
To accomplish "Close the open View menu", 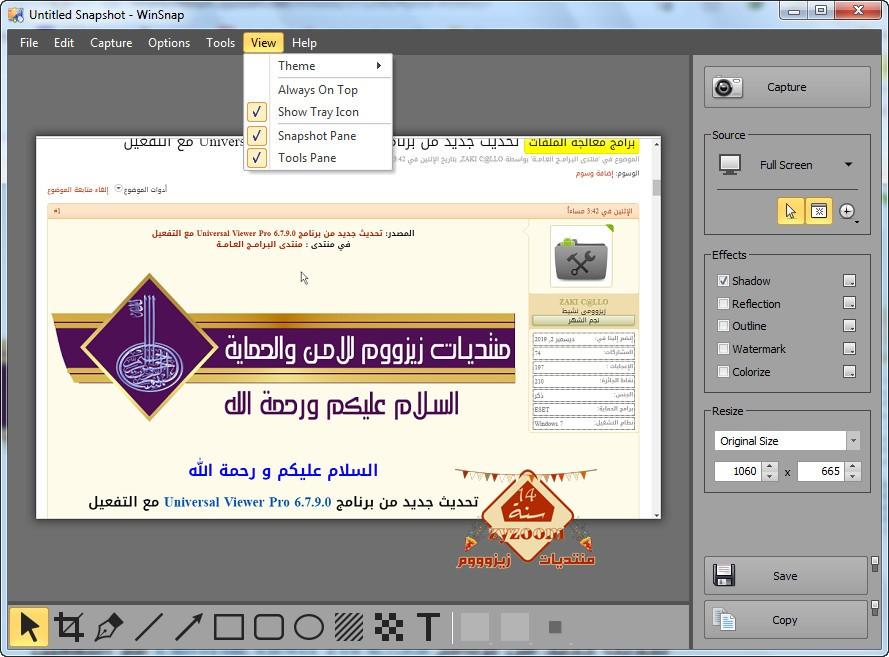I will point(263,43).
